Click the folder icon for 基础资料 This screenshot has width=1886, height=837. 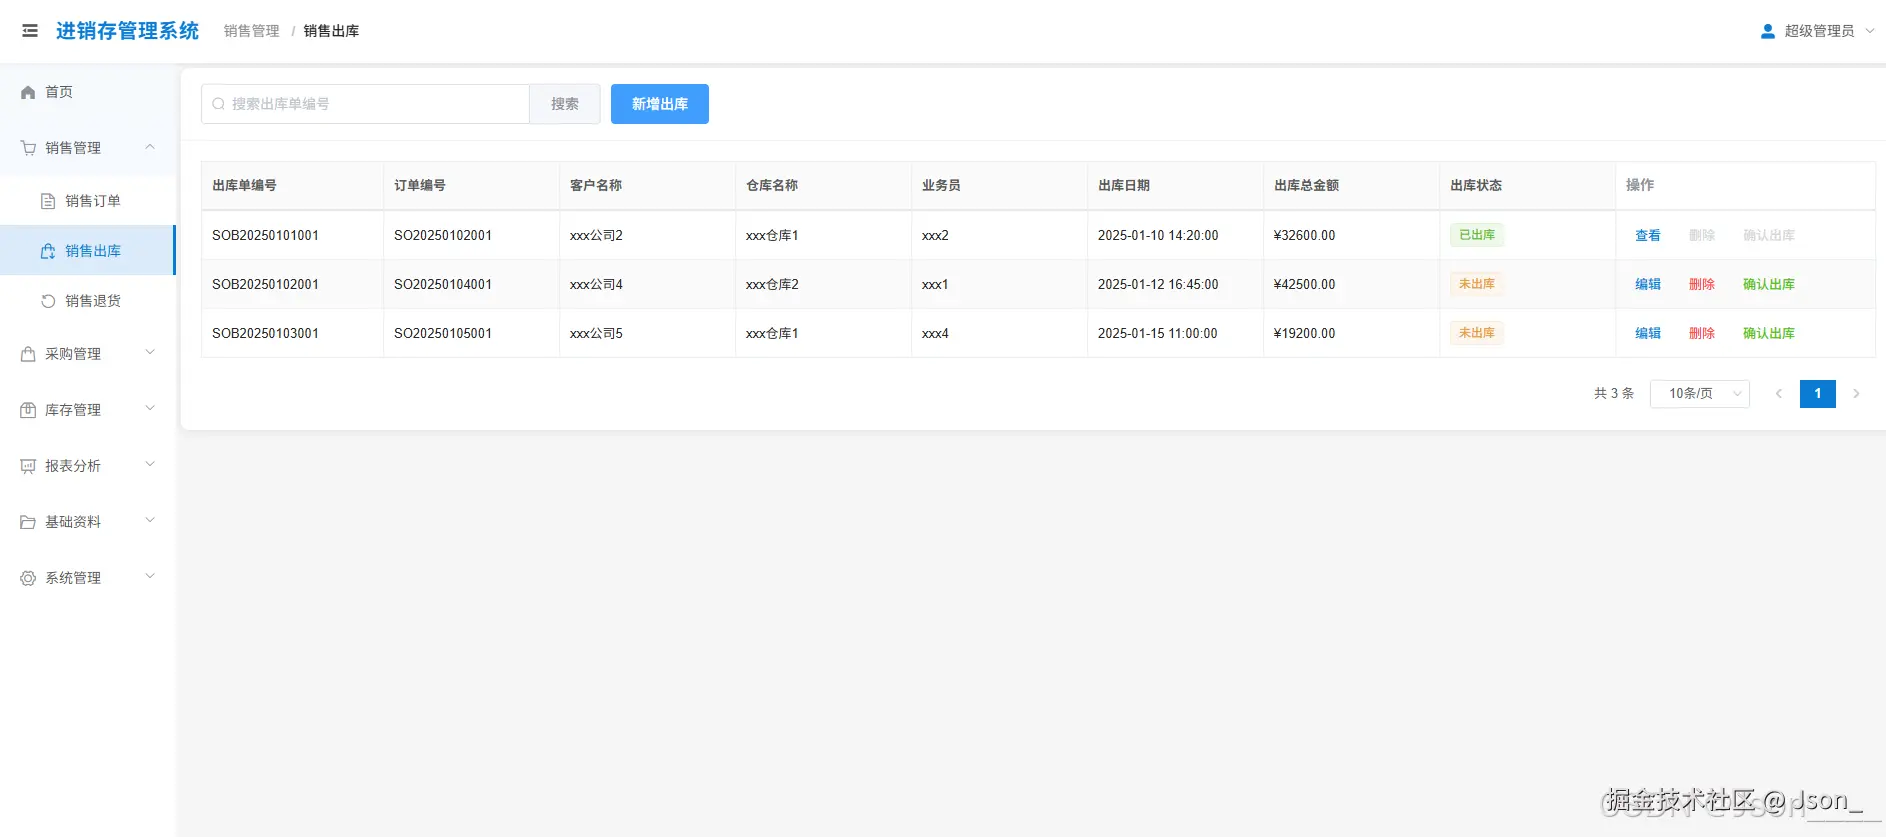coord(28,522)
